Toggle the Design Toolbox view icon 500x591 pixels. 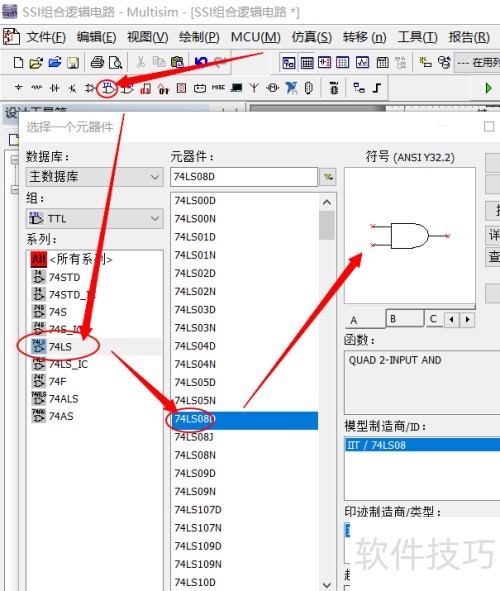tap(289, 63)
